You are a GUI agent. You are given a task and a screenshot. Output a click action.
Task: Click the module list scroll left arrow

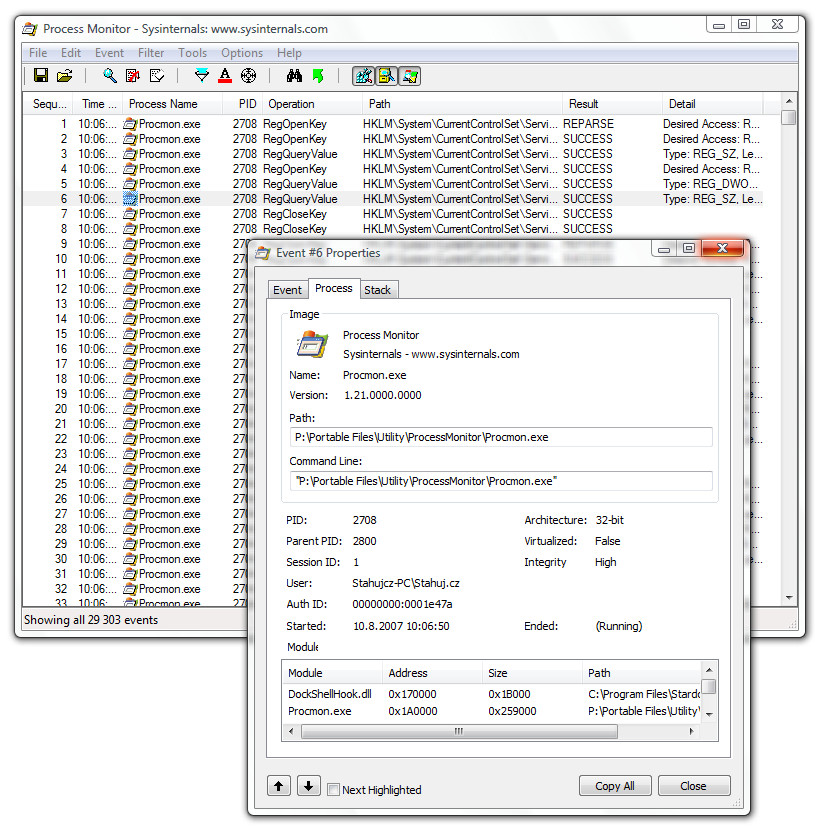click(291, 731)
